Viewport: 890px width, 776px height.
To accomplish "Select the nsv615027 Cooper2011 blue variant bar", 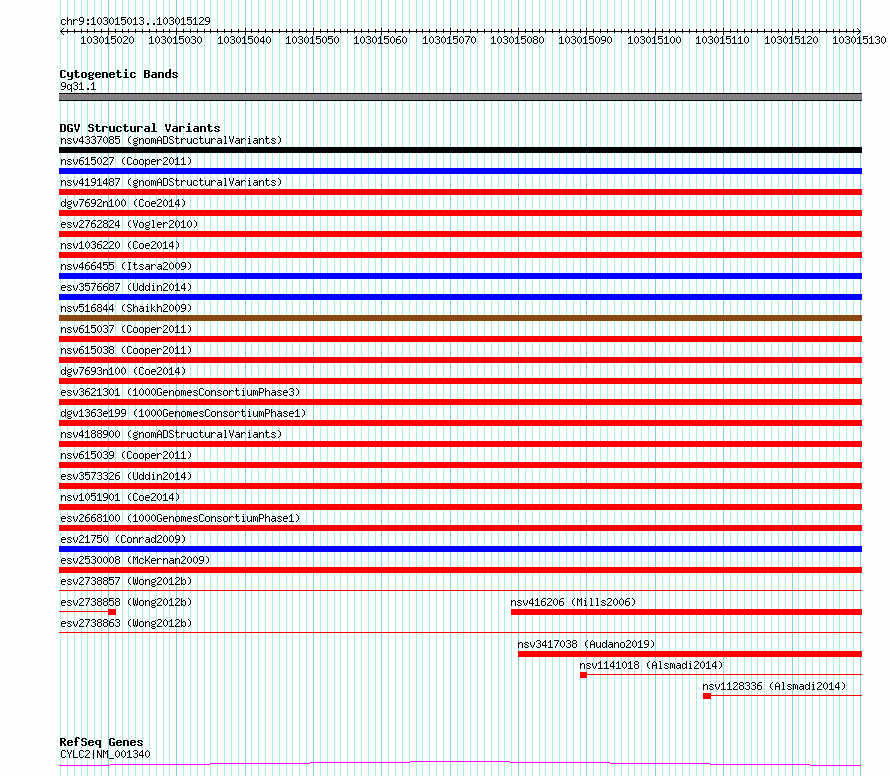I will point(460,171).
